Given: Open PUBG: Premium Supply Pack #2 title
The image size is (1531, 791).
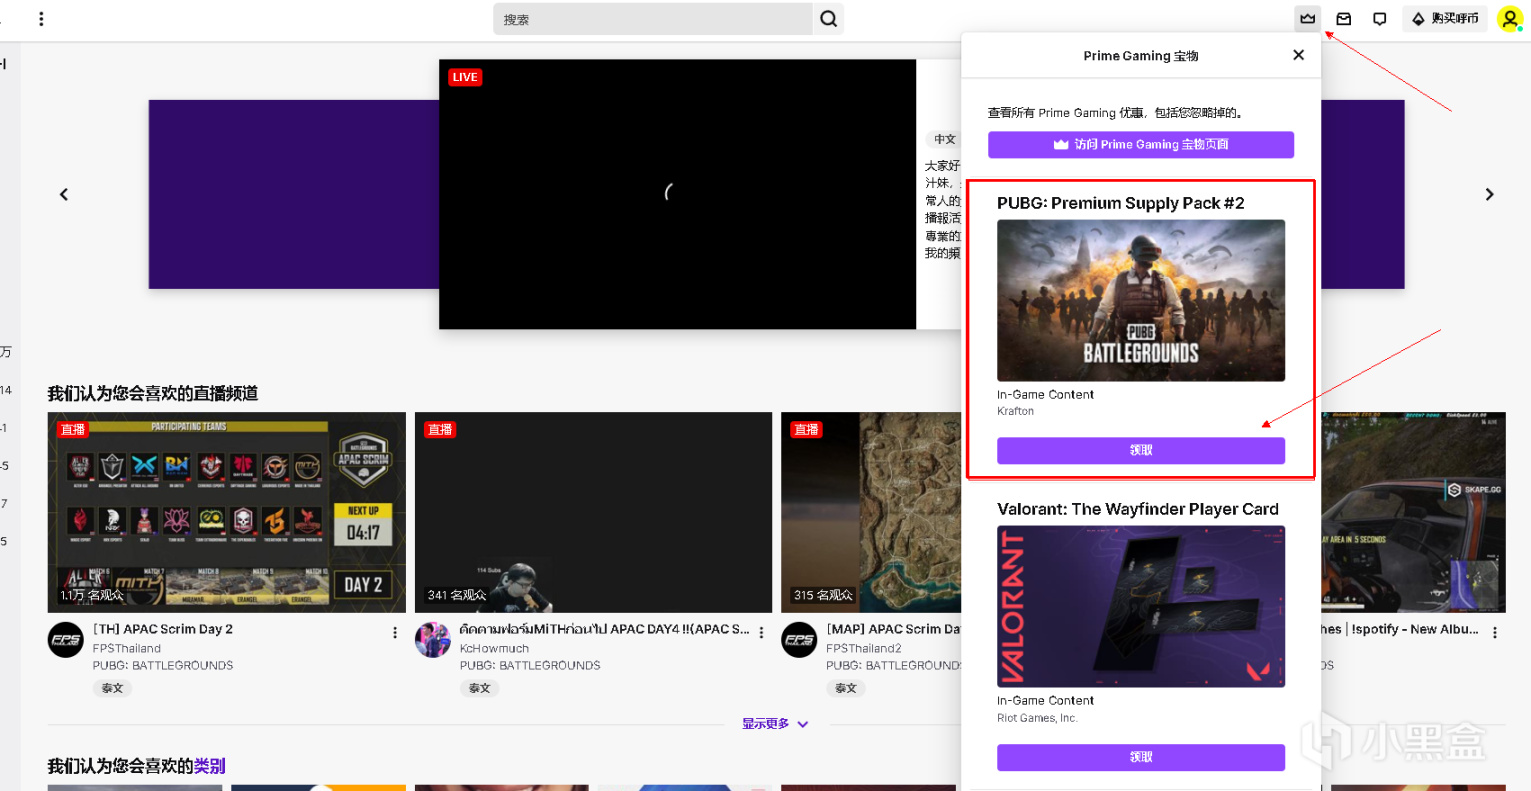Looking at the screenshot, I should [x=1121, y=203].
